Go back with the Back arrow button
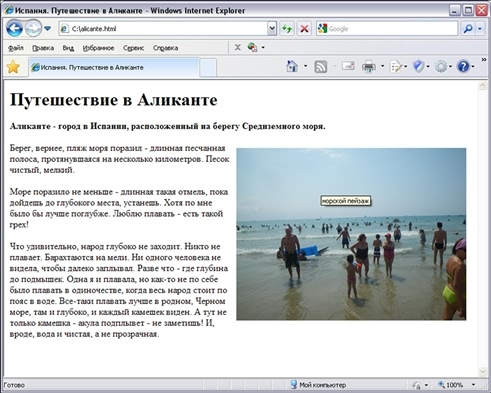Image resolution: width=491 pixels, height=393 pixels. (14, 29)
